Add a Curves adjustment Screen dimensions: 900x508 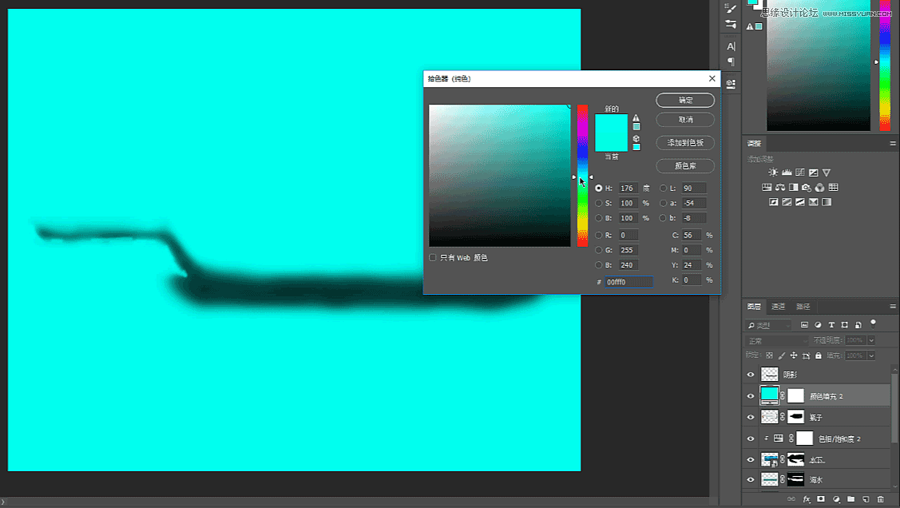click(x=800, y=172)
